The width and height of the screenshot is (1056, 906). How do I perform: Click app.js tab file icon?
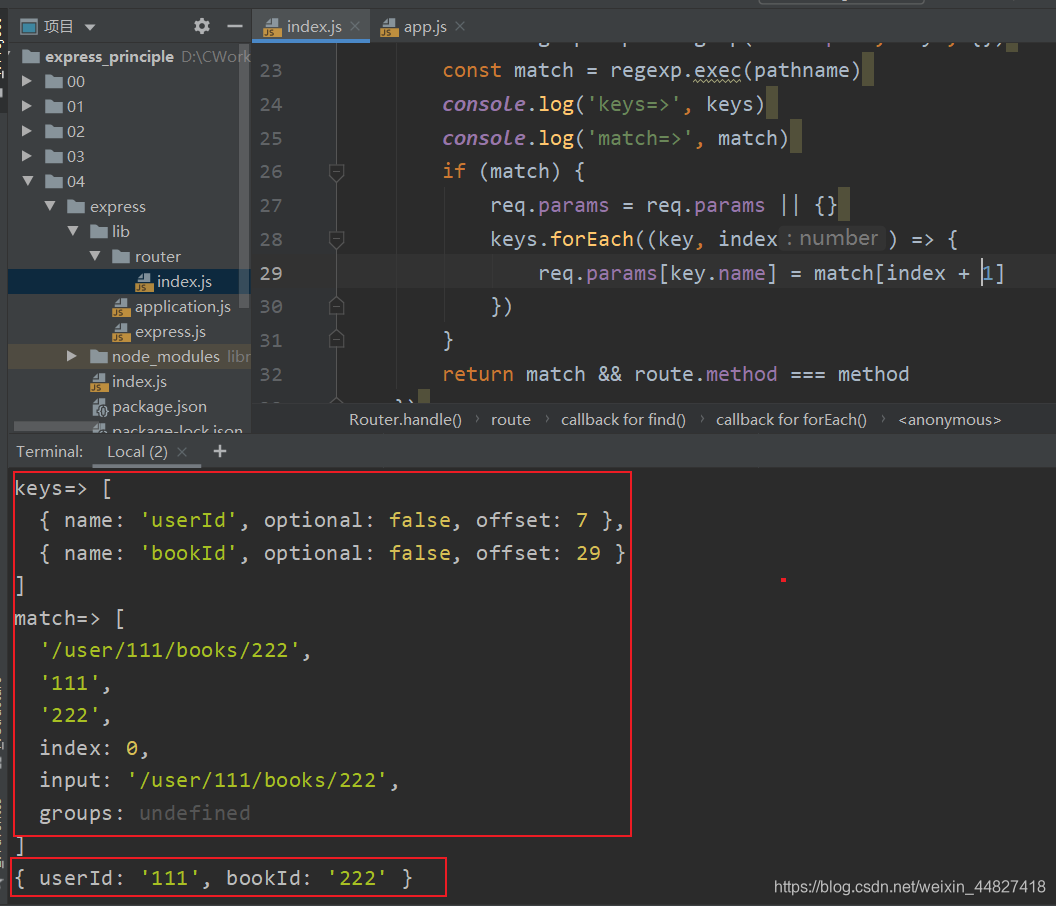pyautogui.click(x=389, y=27)
